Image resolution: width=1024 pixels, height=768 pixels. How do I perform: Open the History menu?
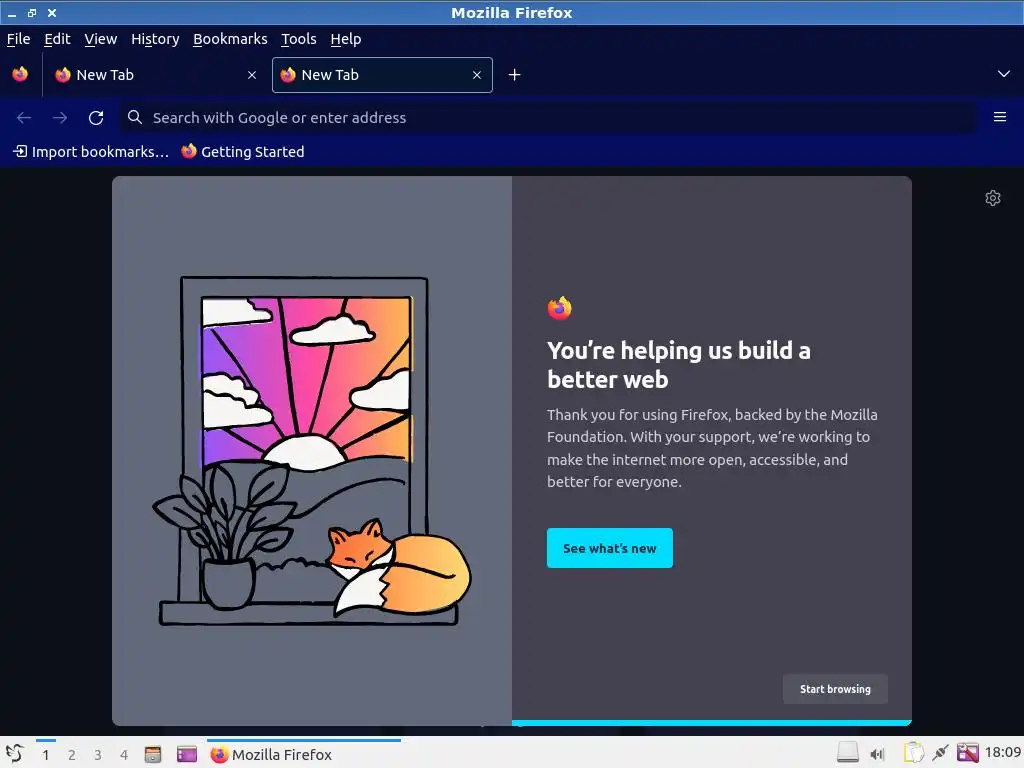click(155, 39)
